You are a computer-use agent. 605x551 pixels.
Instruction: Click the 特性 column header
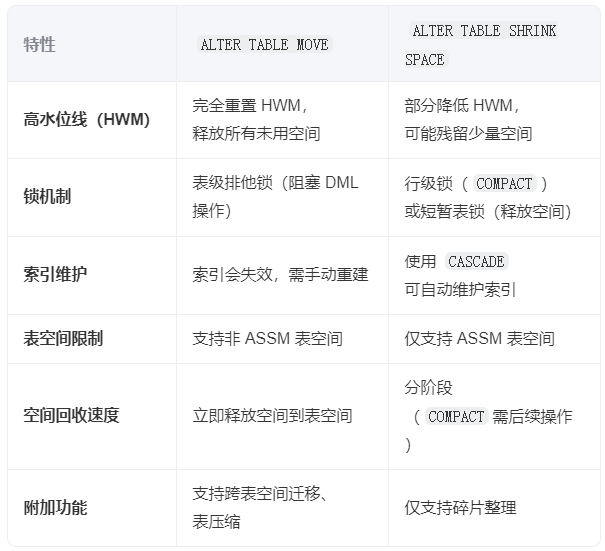pyautogui.click(x=40, y=45)
